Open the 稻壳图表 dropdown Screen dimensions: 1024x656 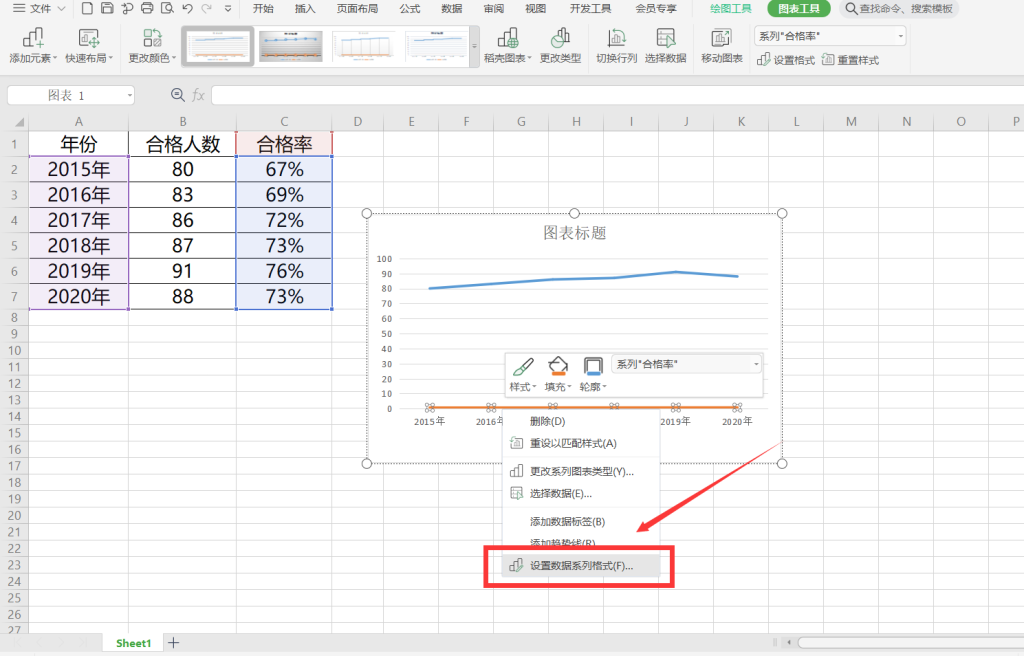[x=507, y=46]
